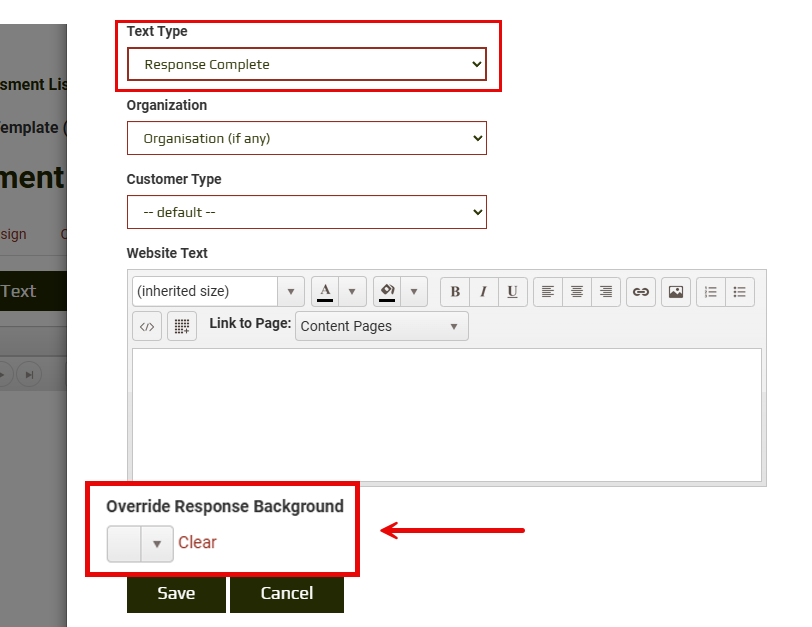The image size is (812, 627).
Task: Insert a hyperlink via link icon
Action: 641,292
